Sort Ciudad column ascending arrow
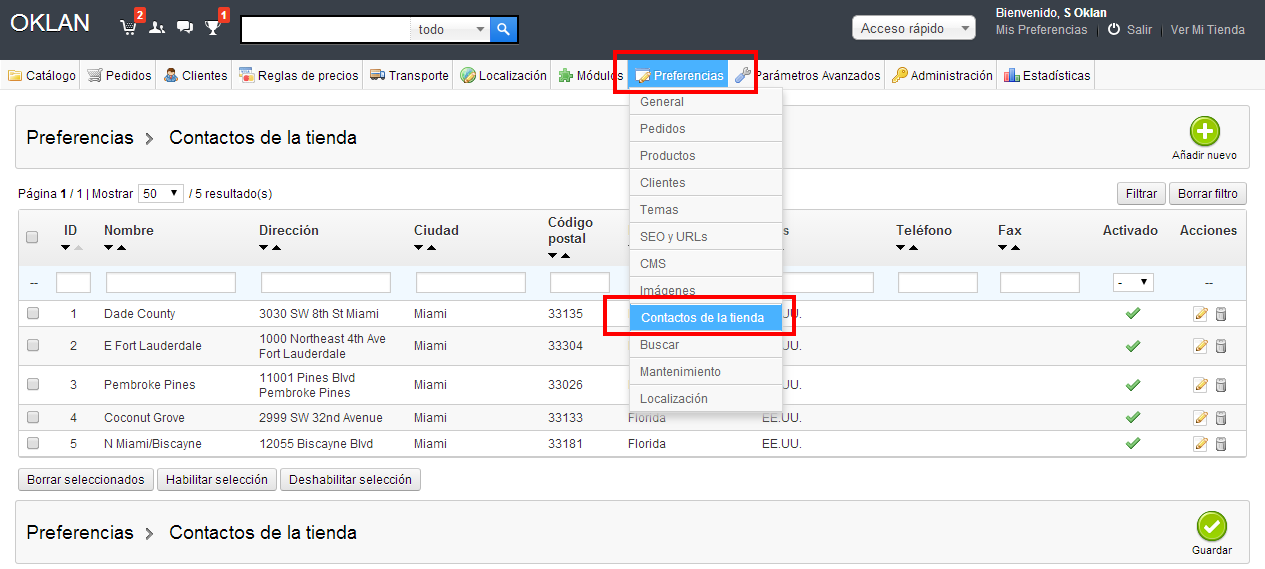Screen dimensions: 1265x569 pos(431,248)
